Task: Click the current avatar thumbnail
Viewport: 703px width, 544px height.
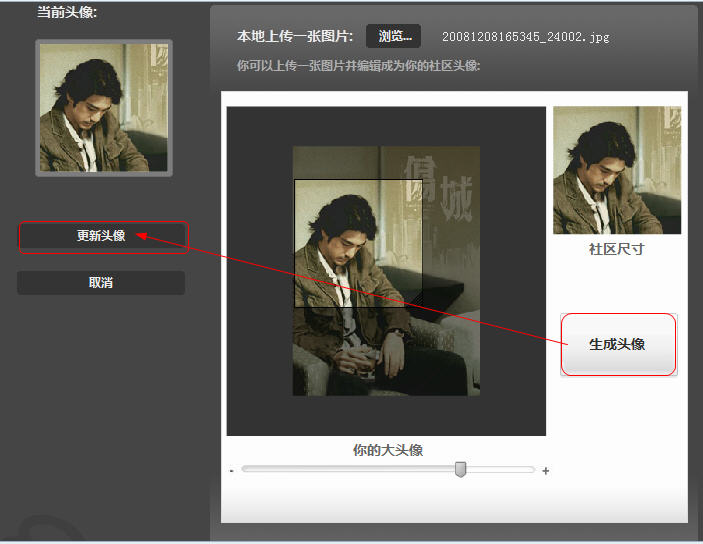Action: [x=104, y=108]
